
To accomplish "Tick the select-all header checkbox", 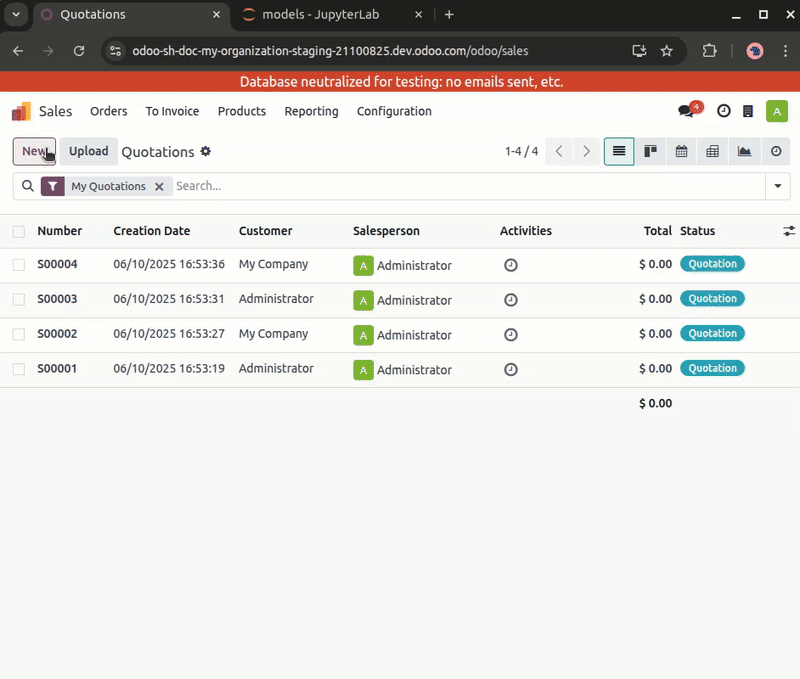I will click(x=19, y=231).
